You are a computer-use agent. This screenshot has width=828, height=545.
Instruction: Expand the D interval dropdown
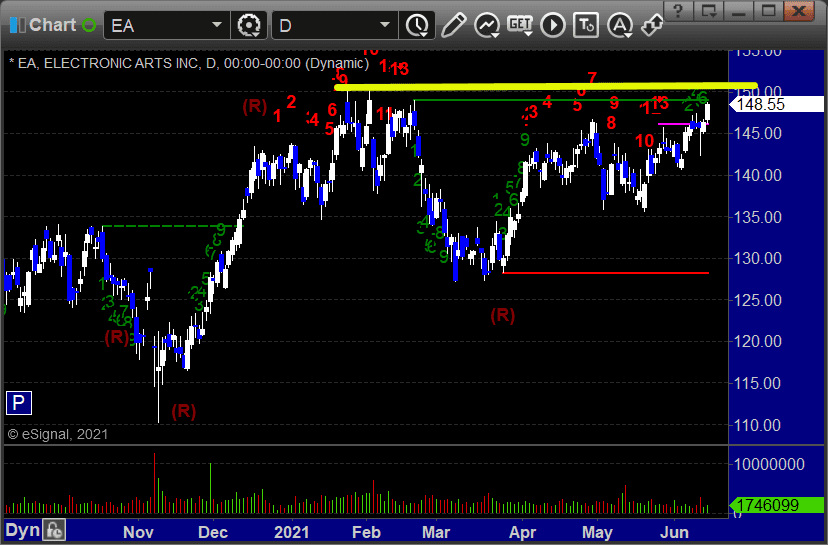[385, 25]
